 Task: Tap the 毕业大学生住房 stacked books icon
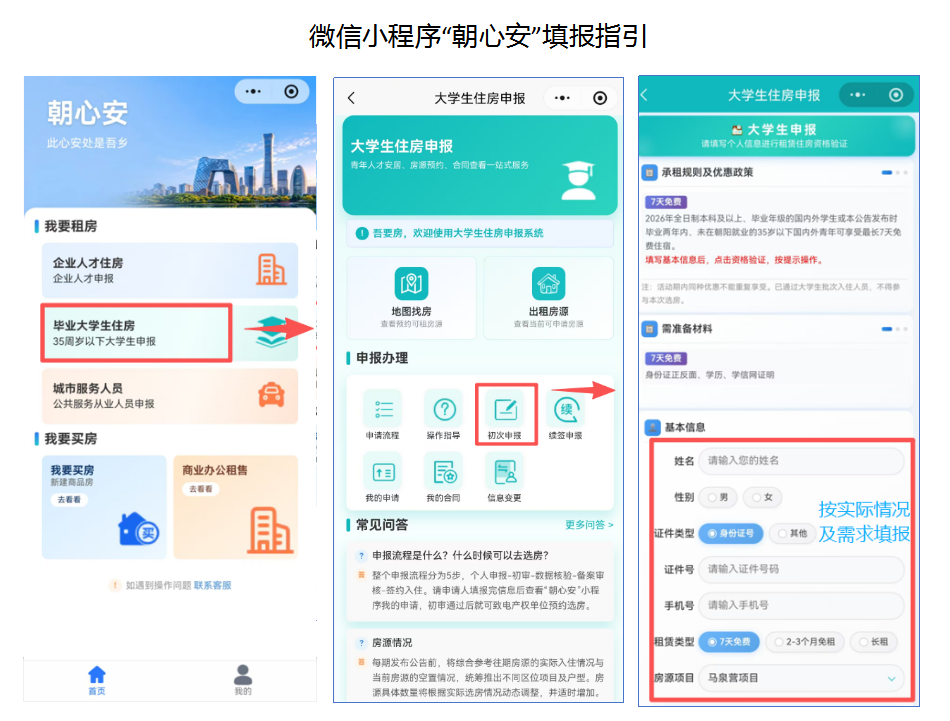[271, 331]
